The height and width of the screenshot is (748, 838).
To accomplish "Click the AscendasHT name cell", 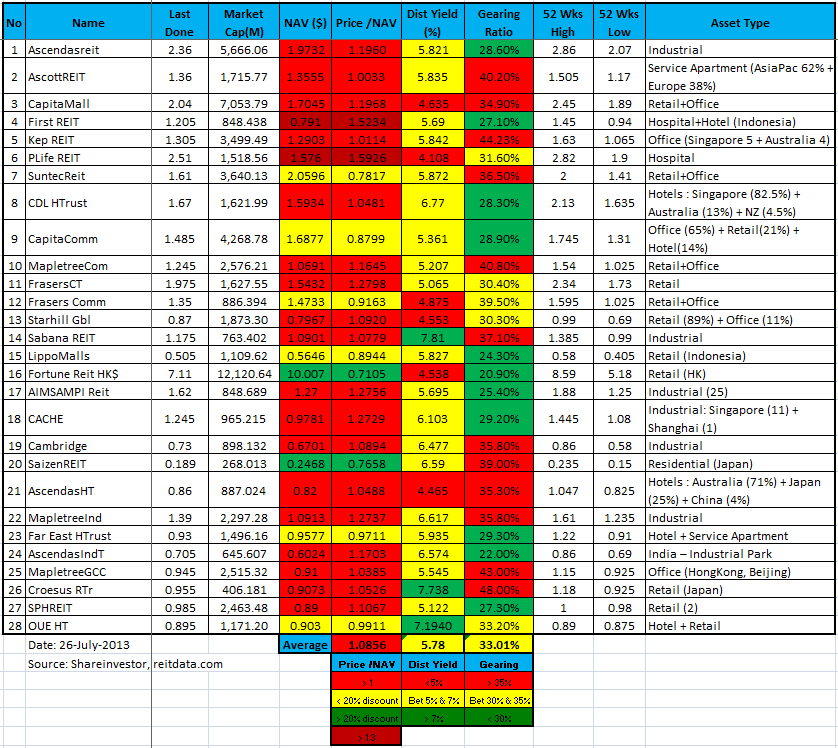I will coord(88,490).
